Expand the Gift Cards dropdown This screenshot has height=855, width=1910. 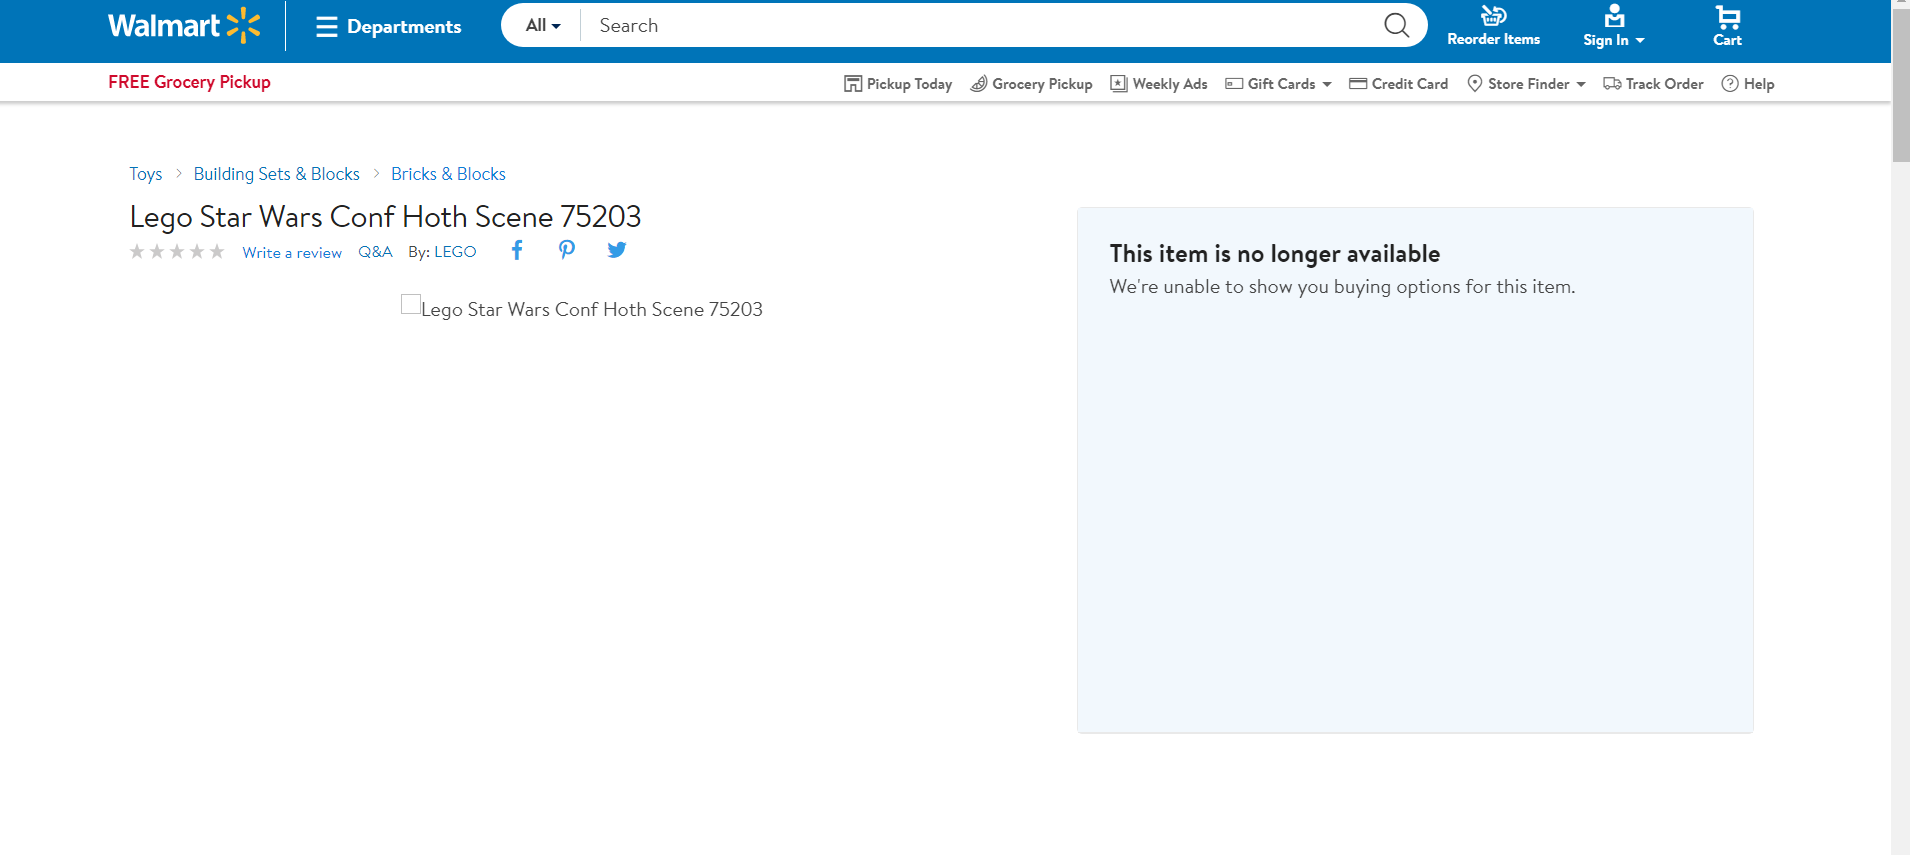click(1279, 84)
